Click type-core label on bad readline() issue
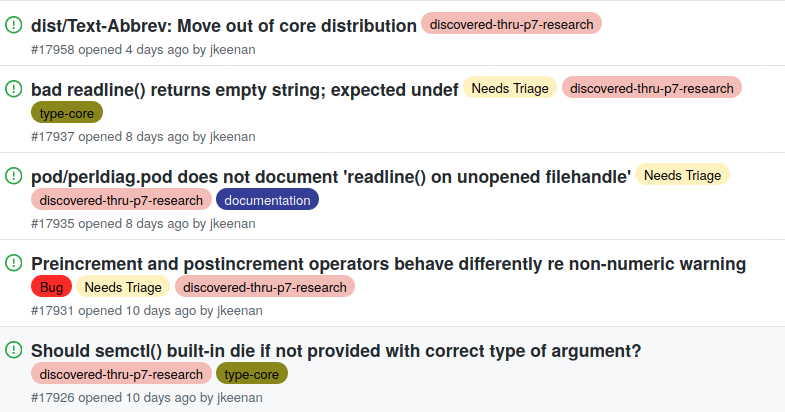The image size is (785, 412). [67, 113]
